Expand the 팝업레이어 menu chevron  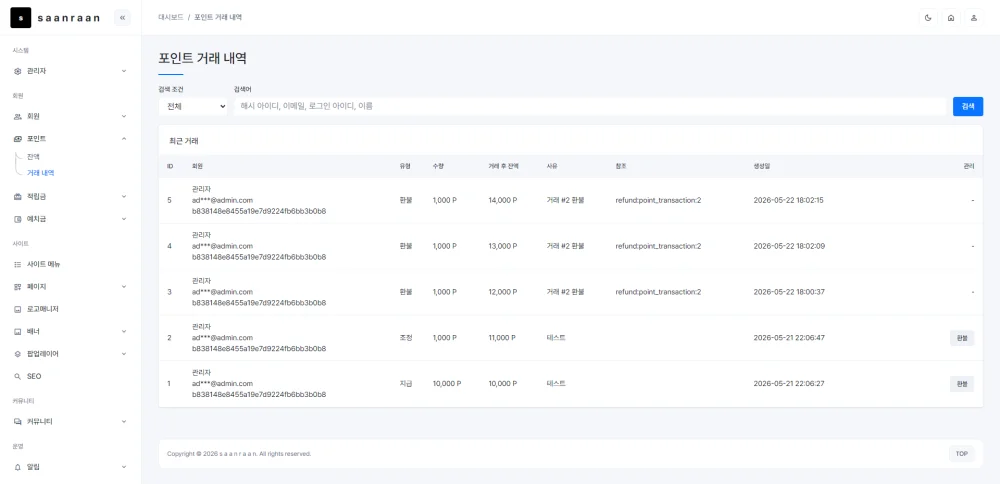(x=124, y=354)
